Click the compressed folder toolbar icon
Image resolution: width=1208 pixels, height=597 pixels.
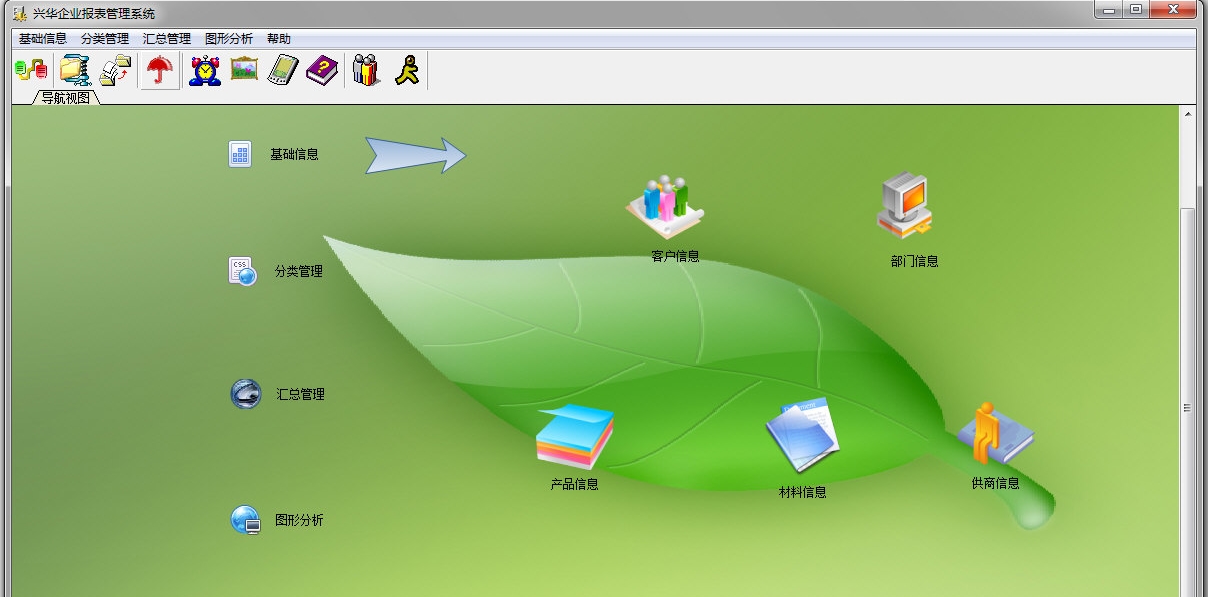tap(74, 71)
